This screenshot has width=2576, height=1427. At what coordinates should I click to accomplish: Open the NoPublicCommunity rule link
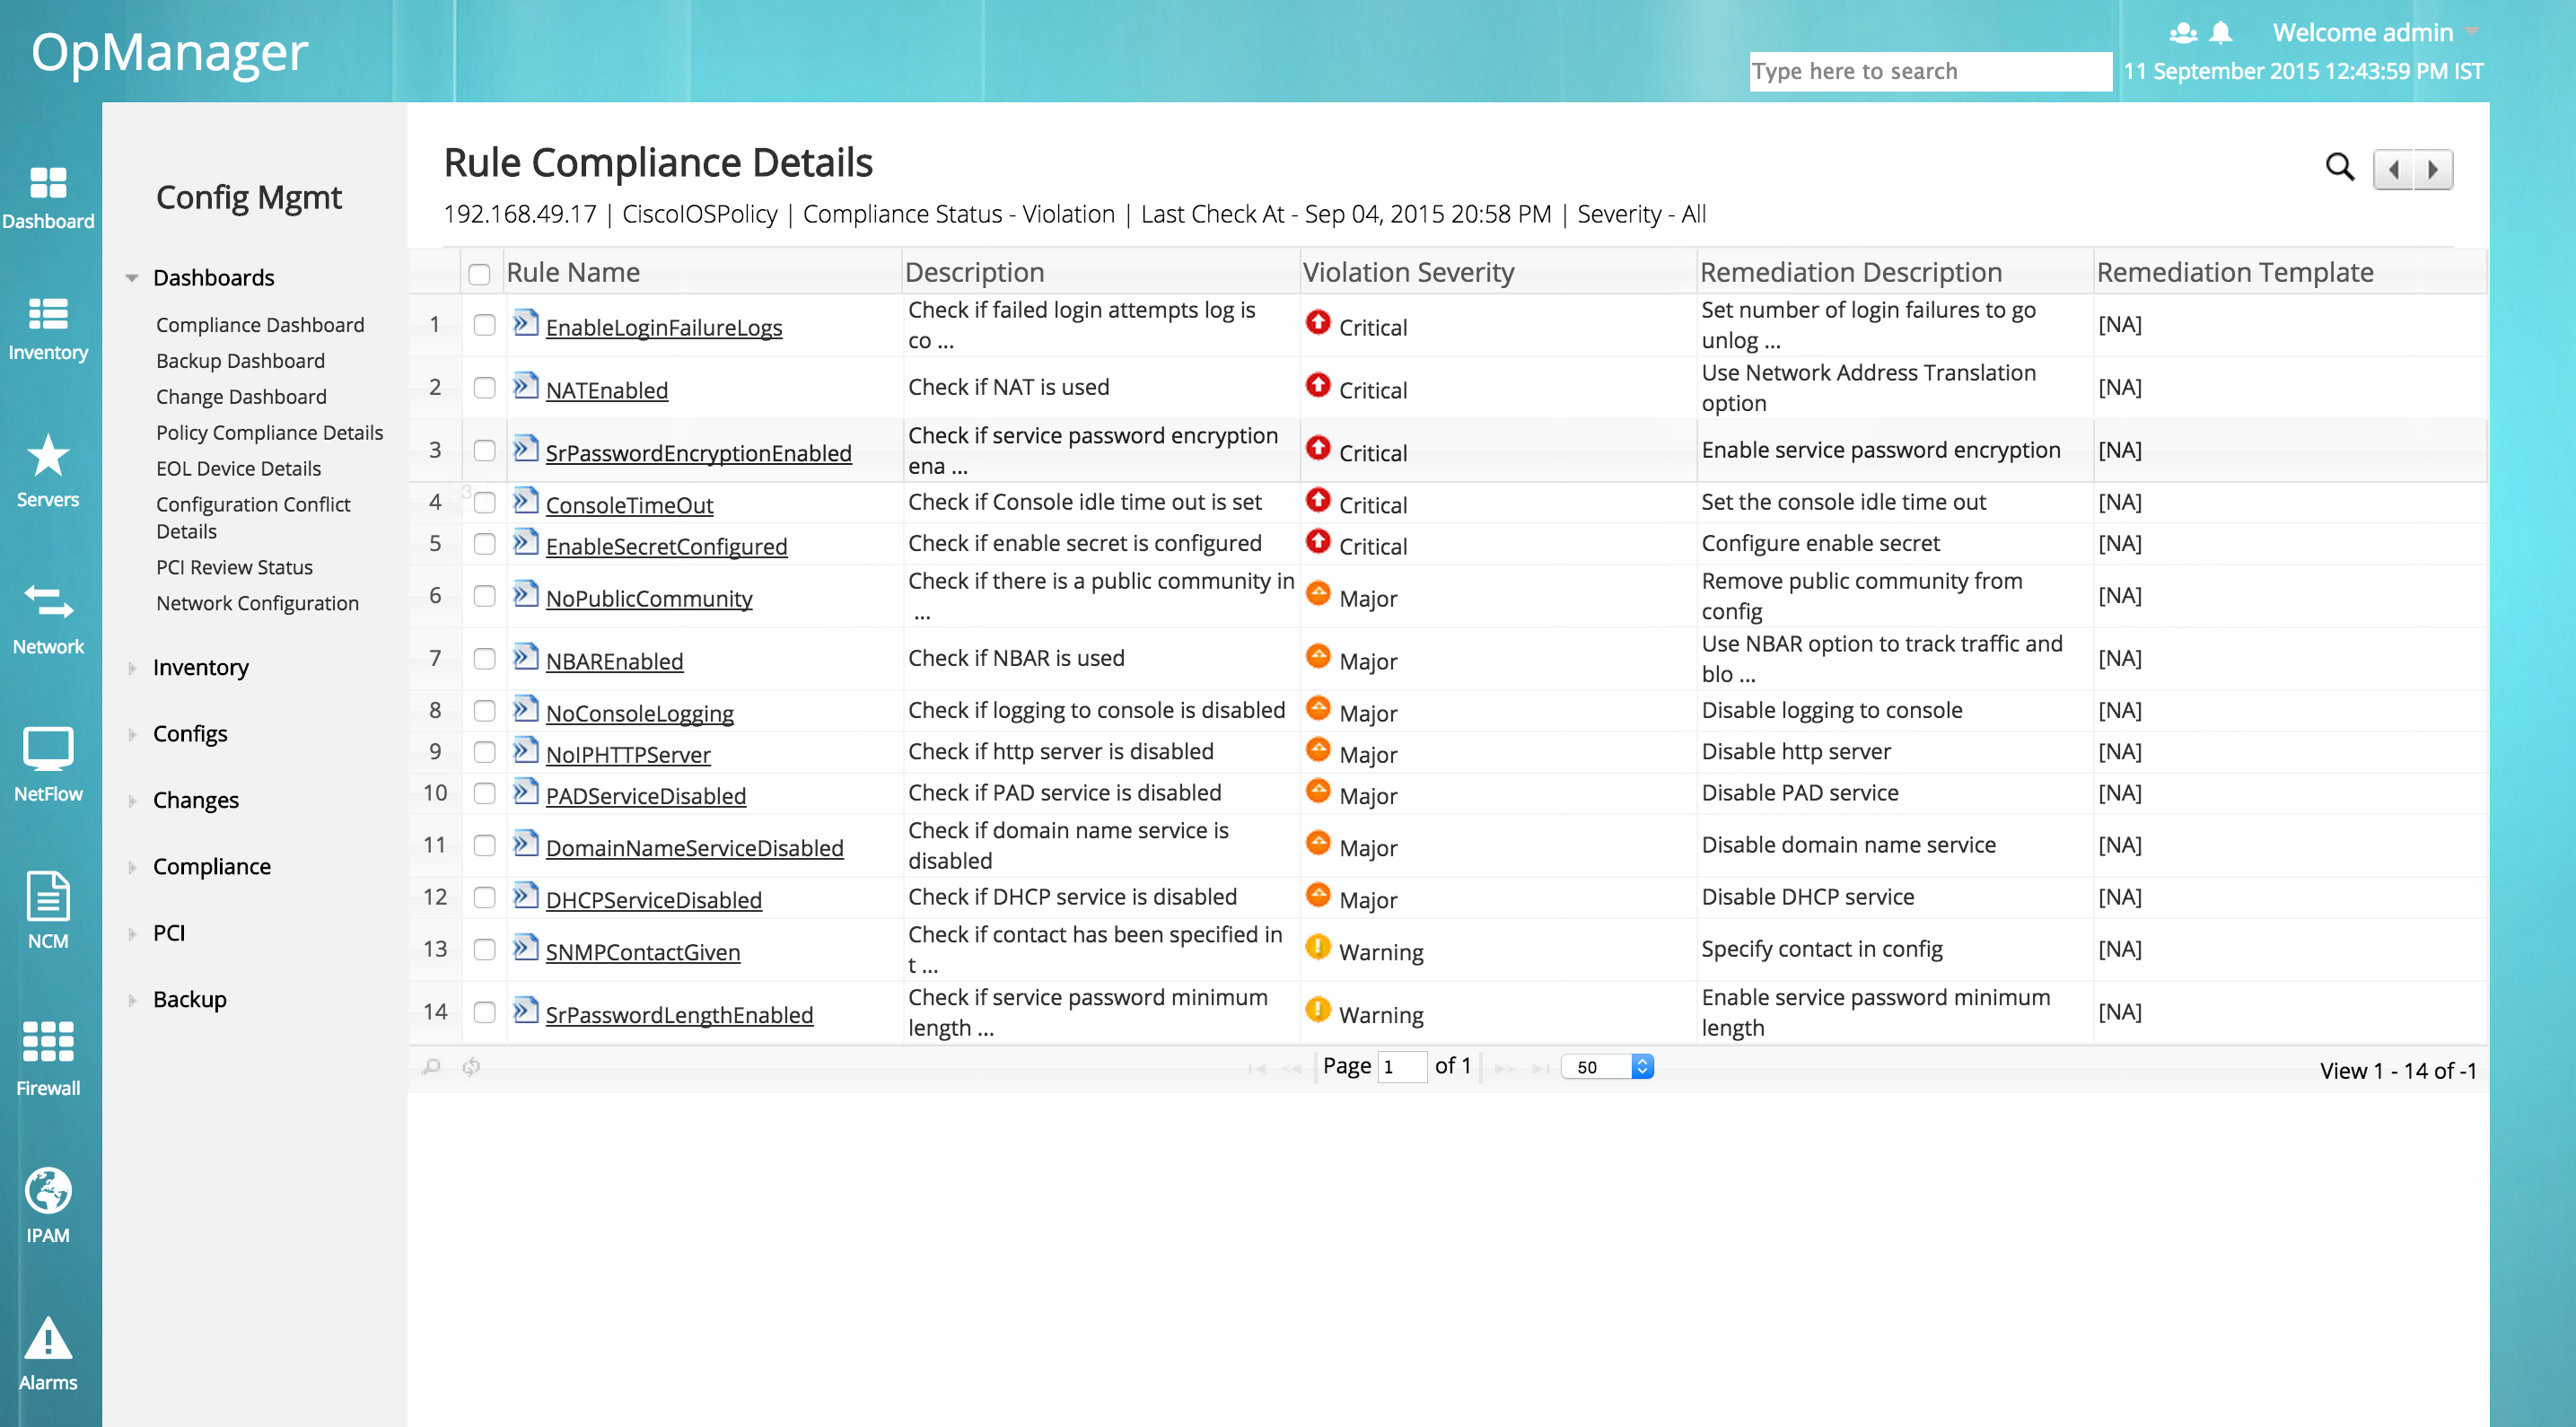(648, 599)
